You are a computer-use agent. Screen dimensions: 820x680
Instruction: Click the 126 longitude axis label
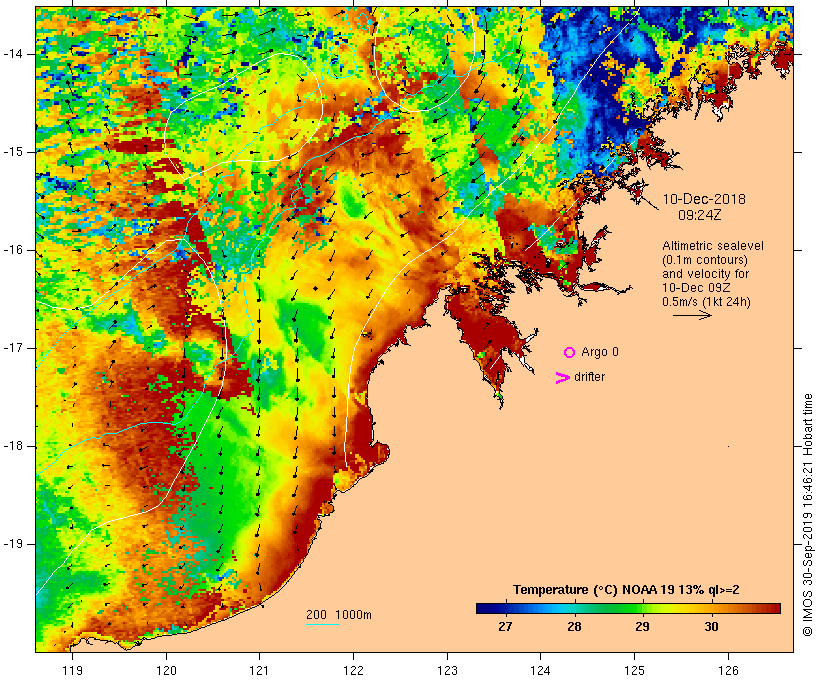(728, 671)
